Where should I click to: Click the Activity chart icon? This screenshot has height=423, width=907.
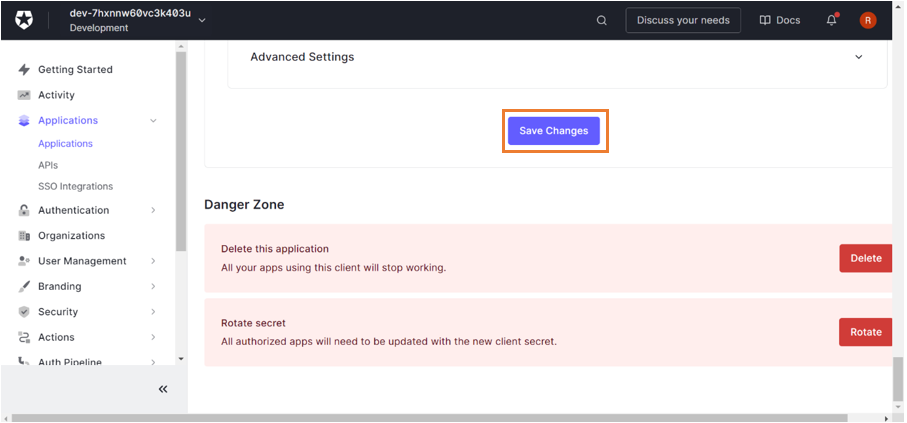pos(24,95)
